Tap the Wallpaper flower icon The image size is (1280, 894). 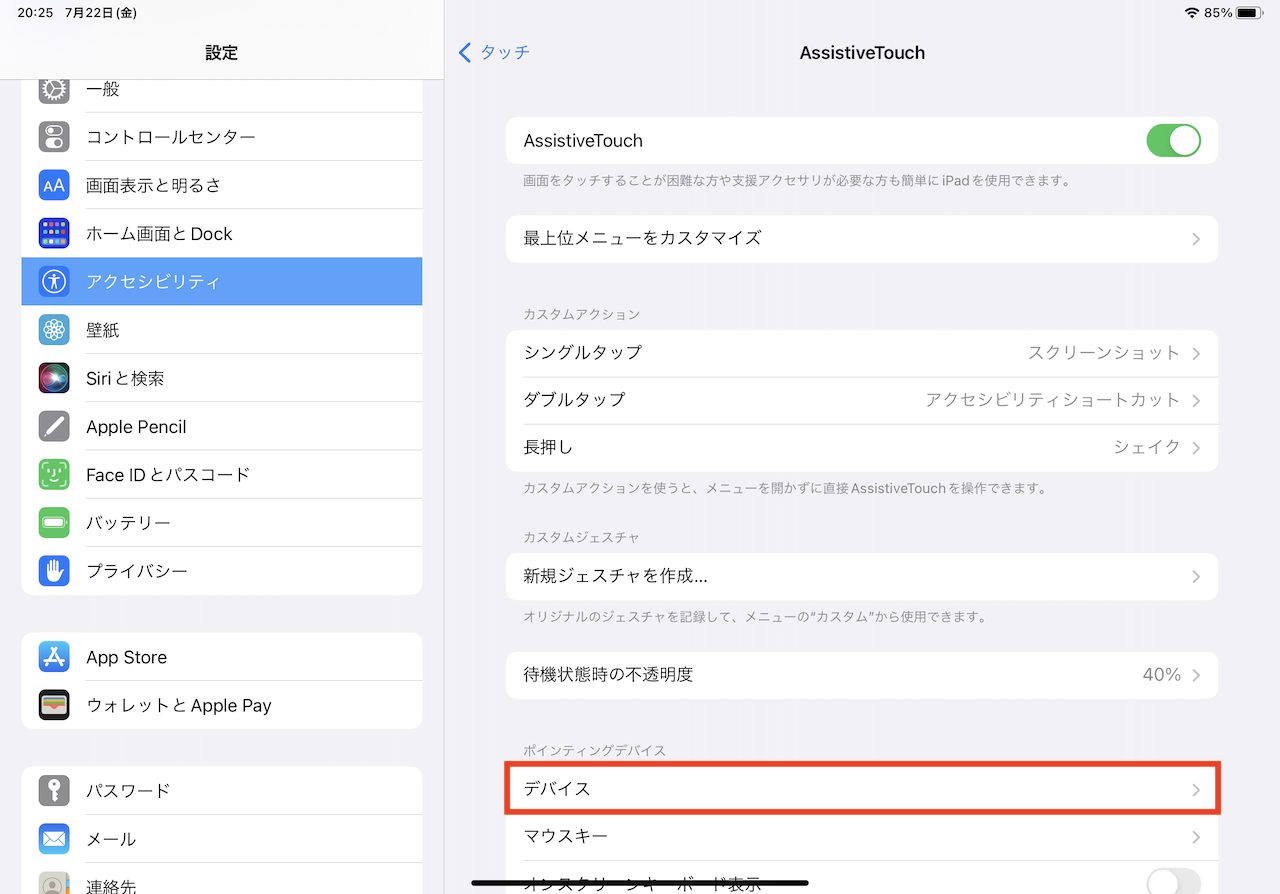(54, 329)
